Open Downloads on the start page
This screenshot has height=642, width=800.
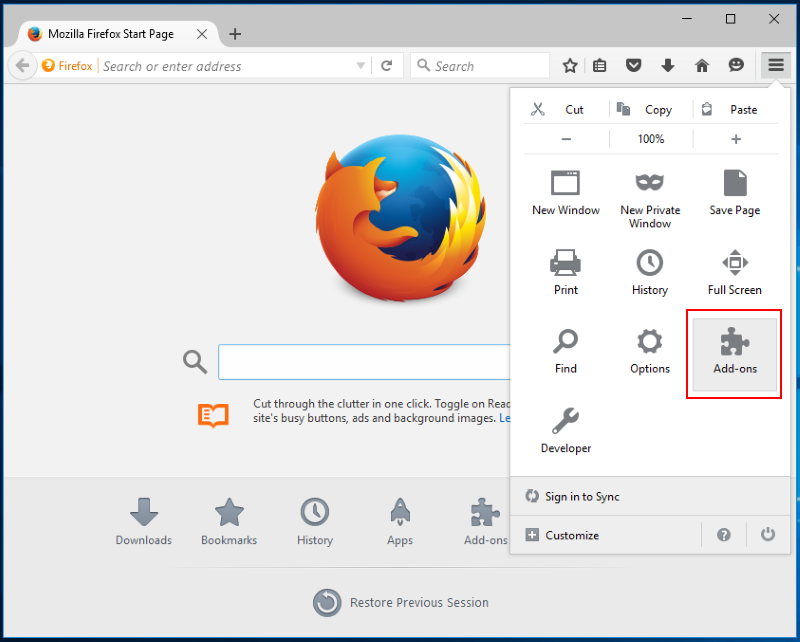[x=143, y=522]
